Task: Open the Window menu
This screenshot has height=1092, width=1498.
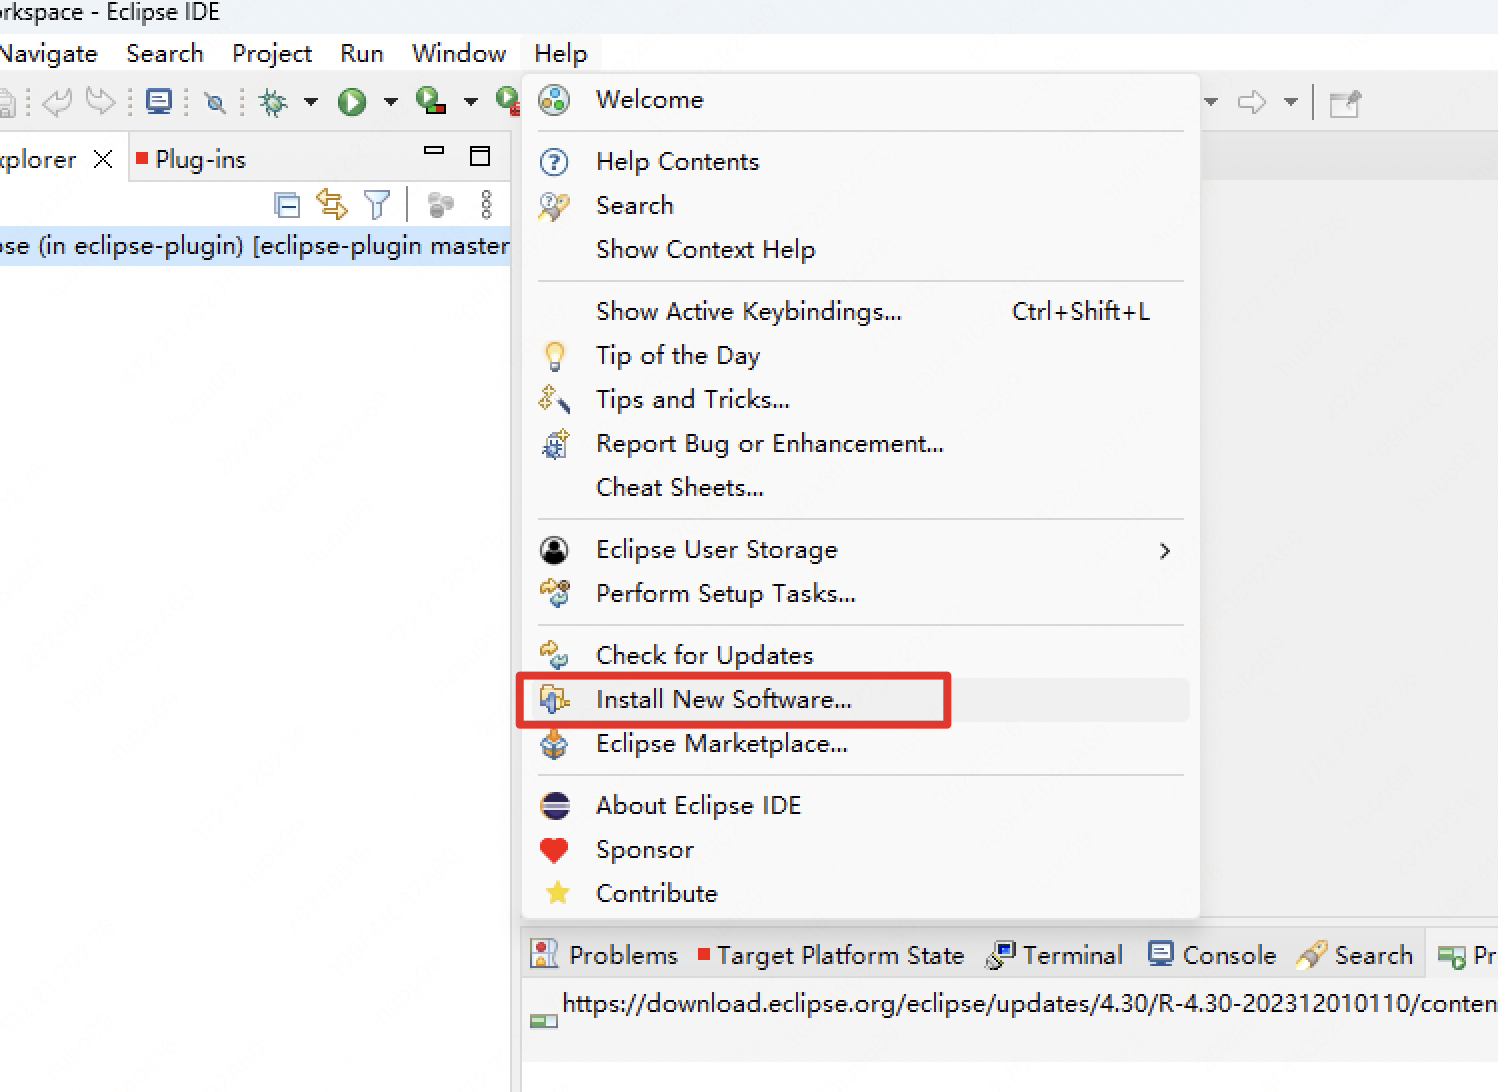Action: pos(459,54)
